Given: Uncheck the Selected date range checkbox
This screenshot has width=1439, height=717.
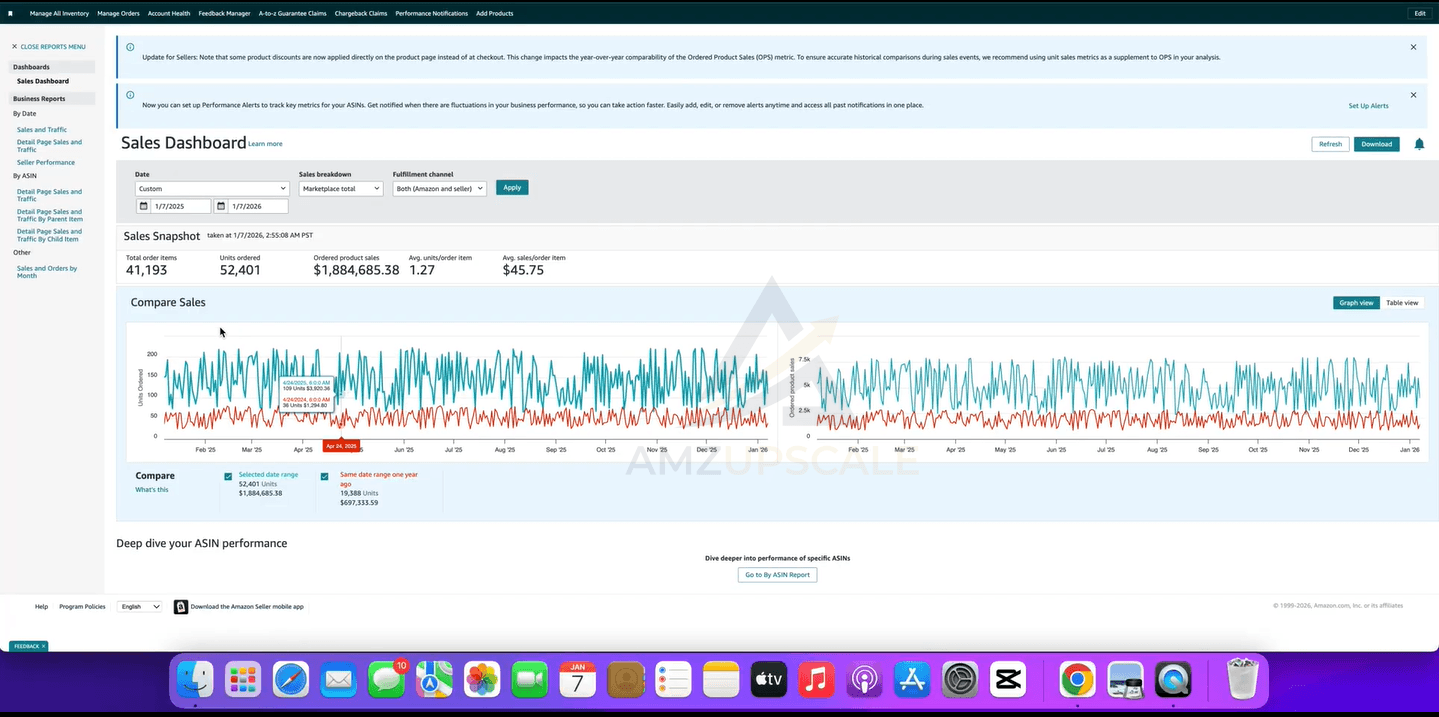Looking at the screenshot, I should pyautogui.click(x=229, y=476).
